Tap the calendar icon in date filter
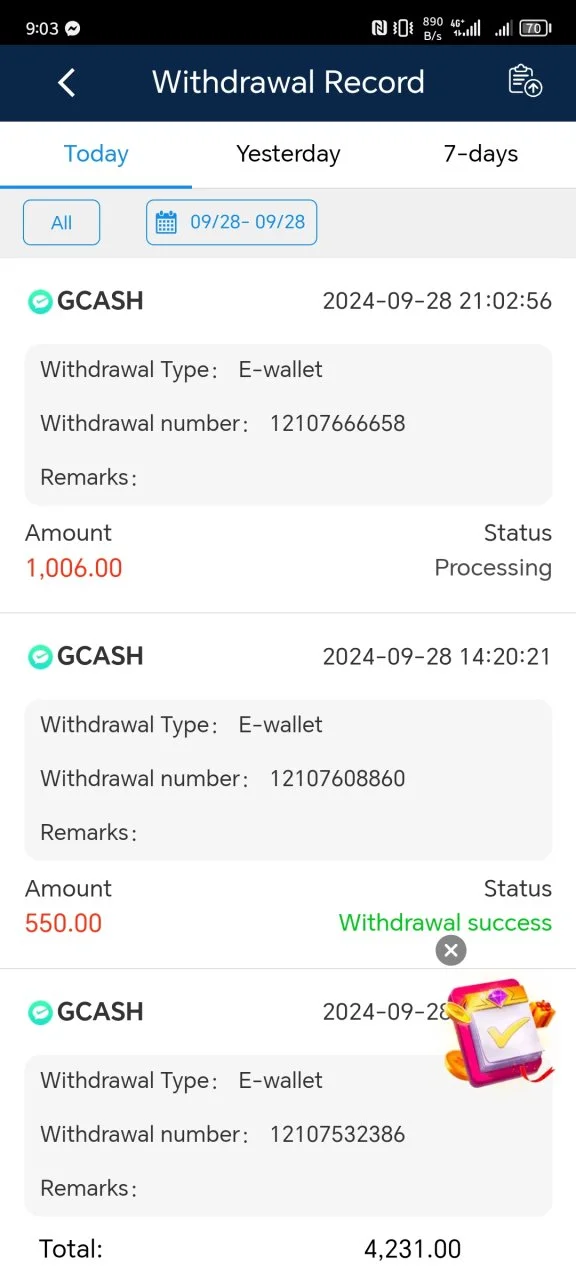Image resolution: width=576 pixels, height=1280 pixels. coord(167,222)
